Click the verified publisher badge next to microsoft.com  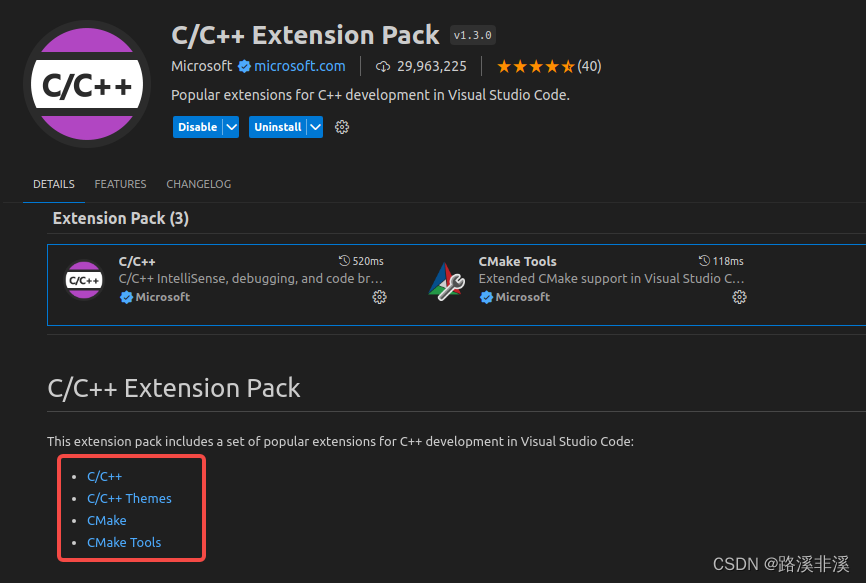pyautogui.click(x=244, y=66)
